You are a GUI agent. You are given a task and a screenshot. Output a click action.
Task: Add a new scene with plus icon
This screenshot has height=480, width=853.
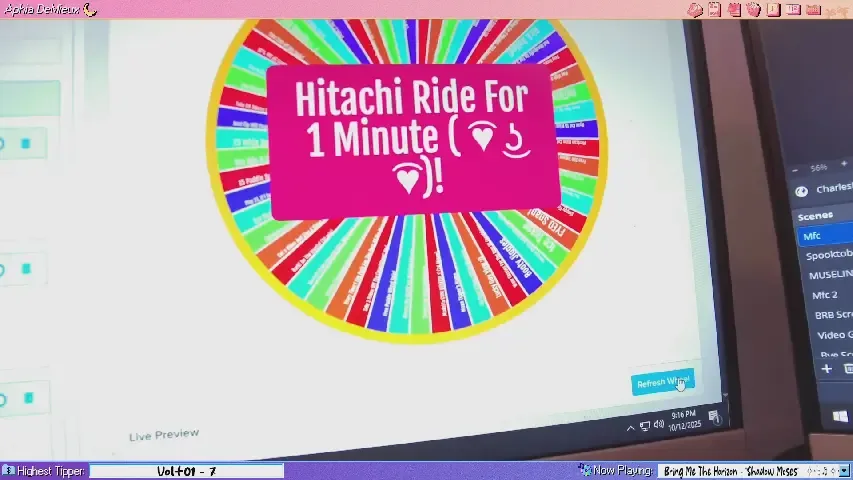pos(827,369)
